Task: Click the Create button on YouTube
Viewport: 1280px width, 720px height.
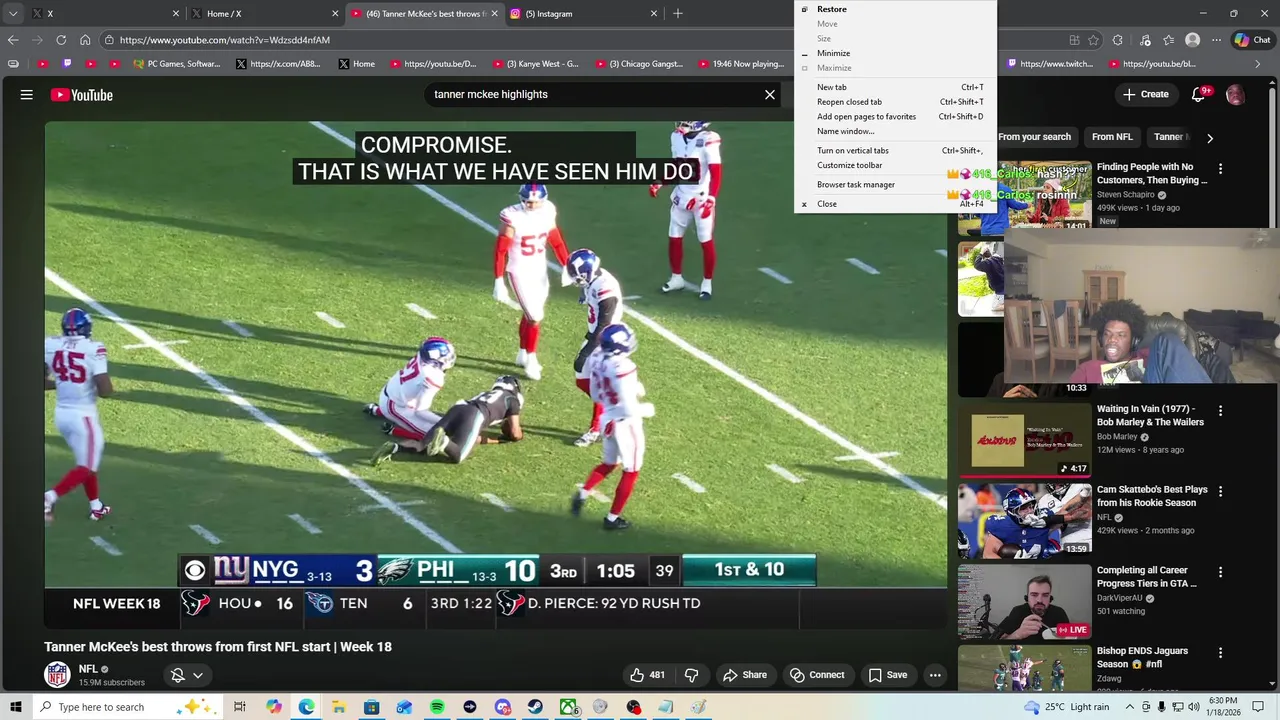Action: pos(1145,94)
